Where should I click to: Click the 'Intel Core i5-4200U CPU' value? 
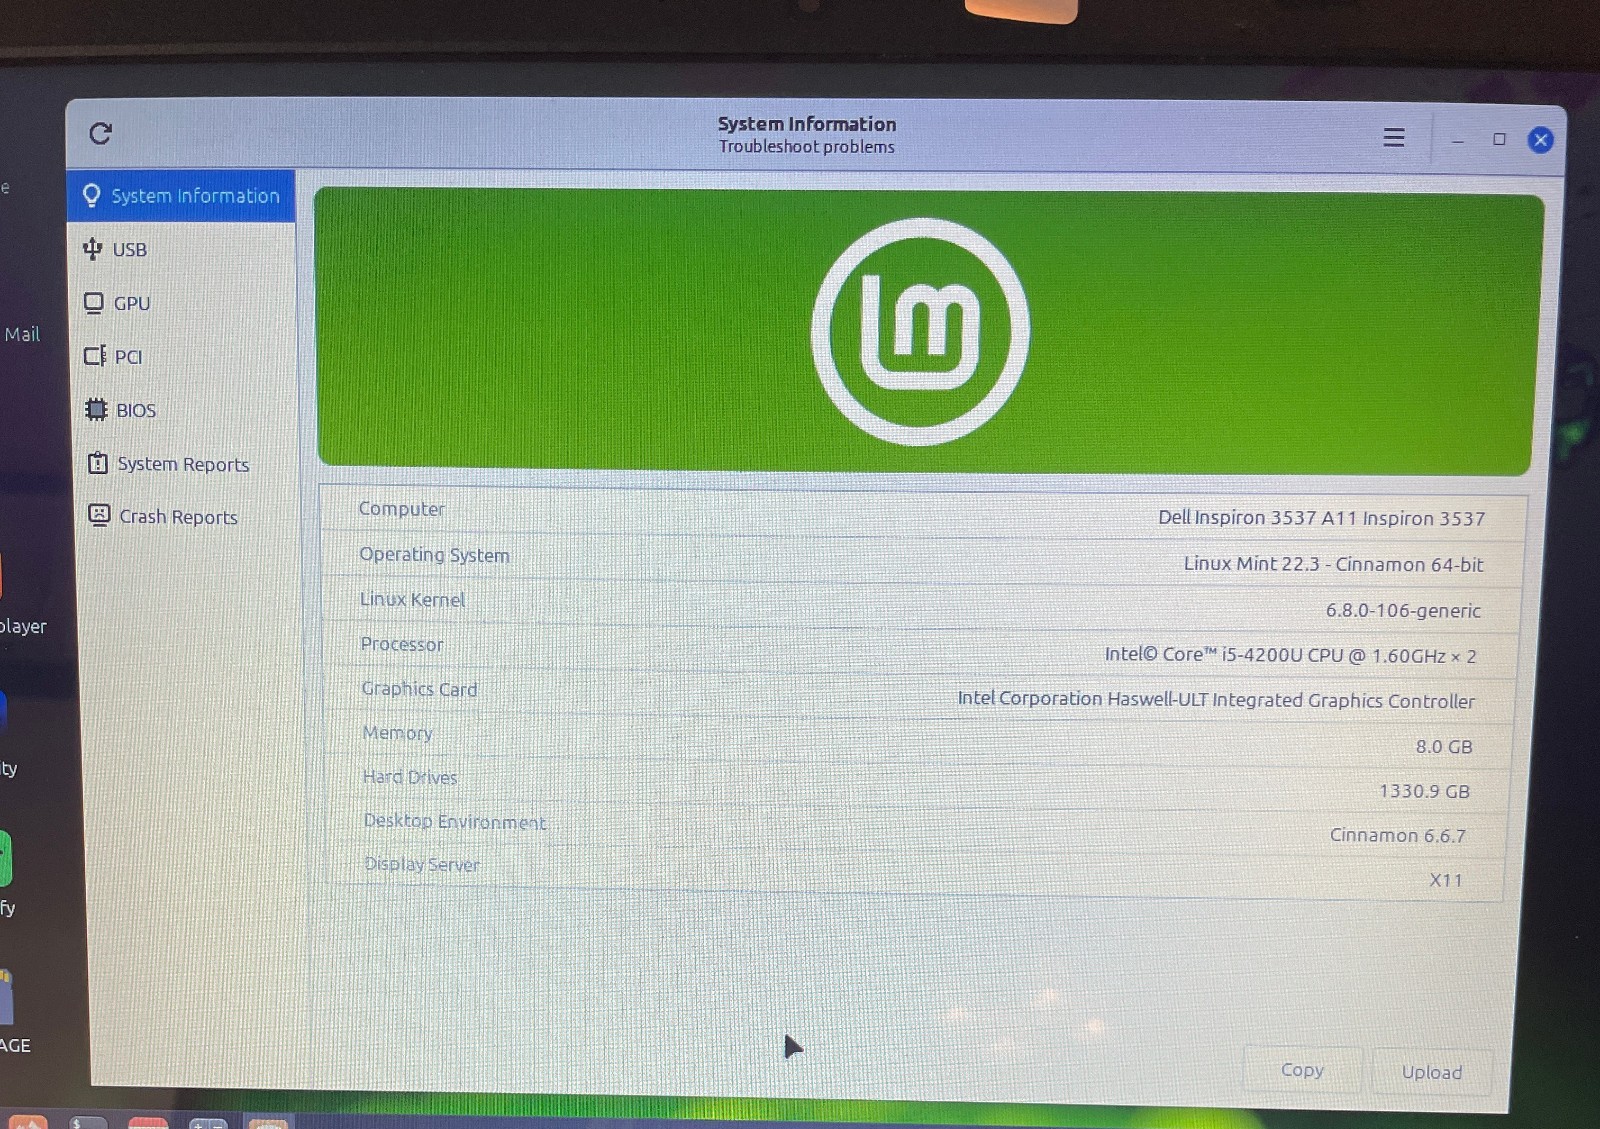[1290, 655]
